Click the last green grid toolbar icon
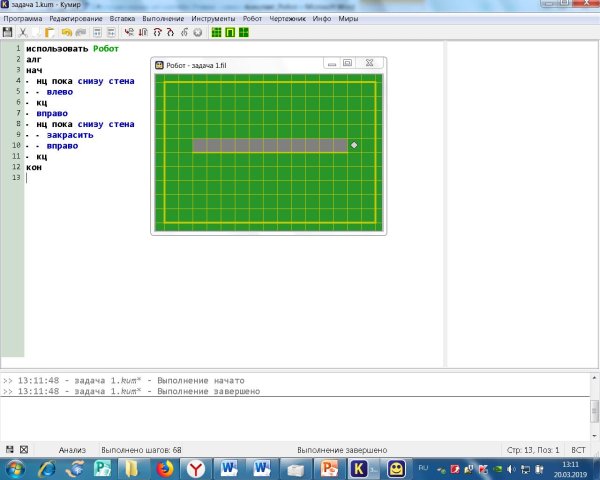Screen dimensions: 600x480 243,32
